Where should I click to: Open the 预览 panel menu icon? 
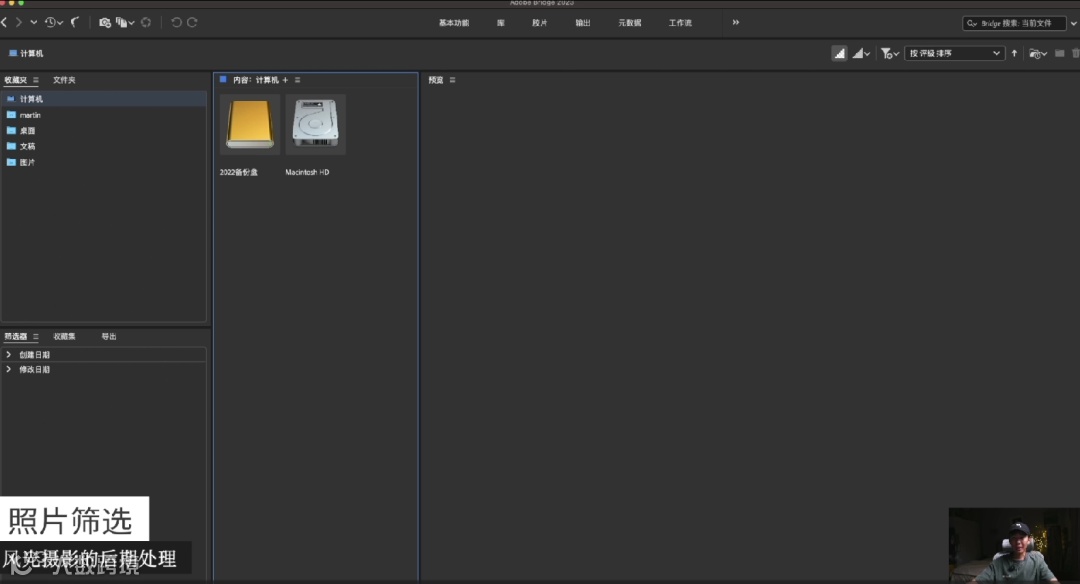[453, 80]
